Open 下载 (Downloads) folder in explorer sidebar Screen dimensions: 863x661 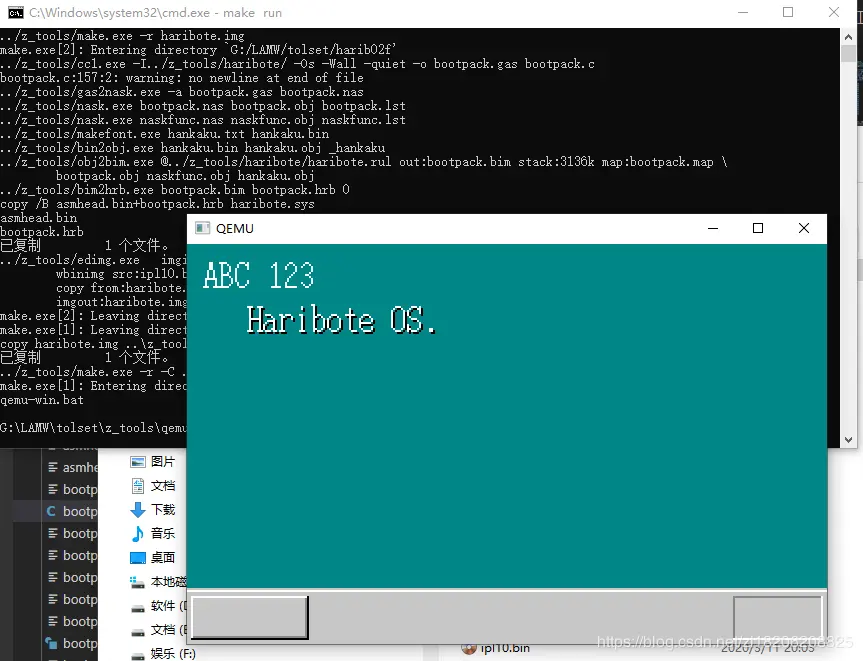tap(152, 510)
